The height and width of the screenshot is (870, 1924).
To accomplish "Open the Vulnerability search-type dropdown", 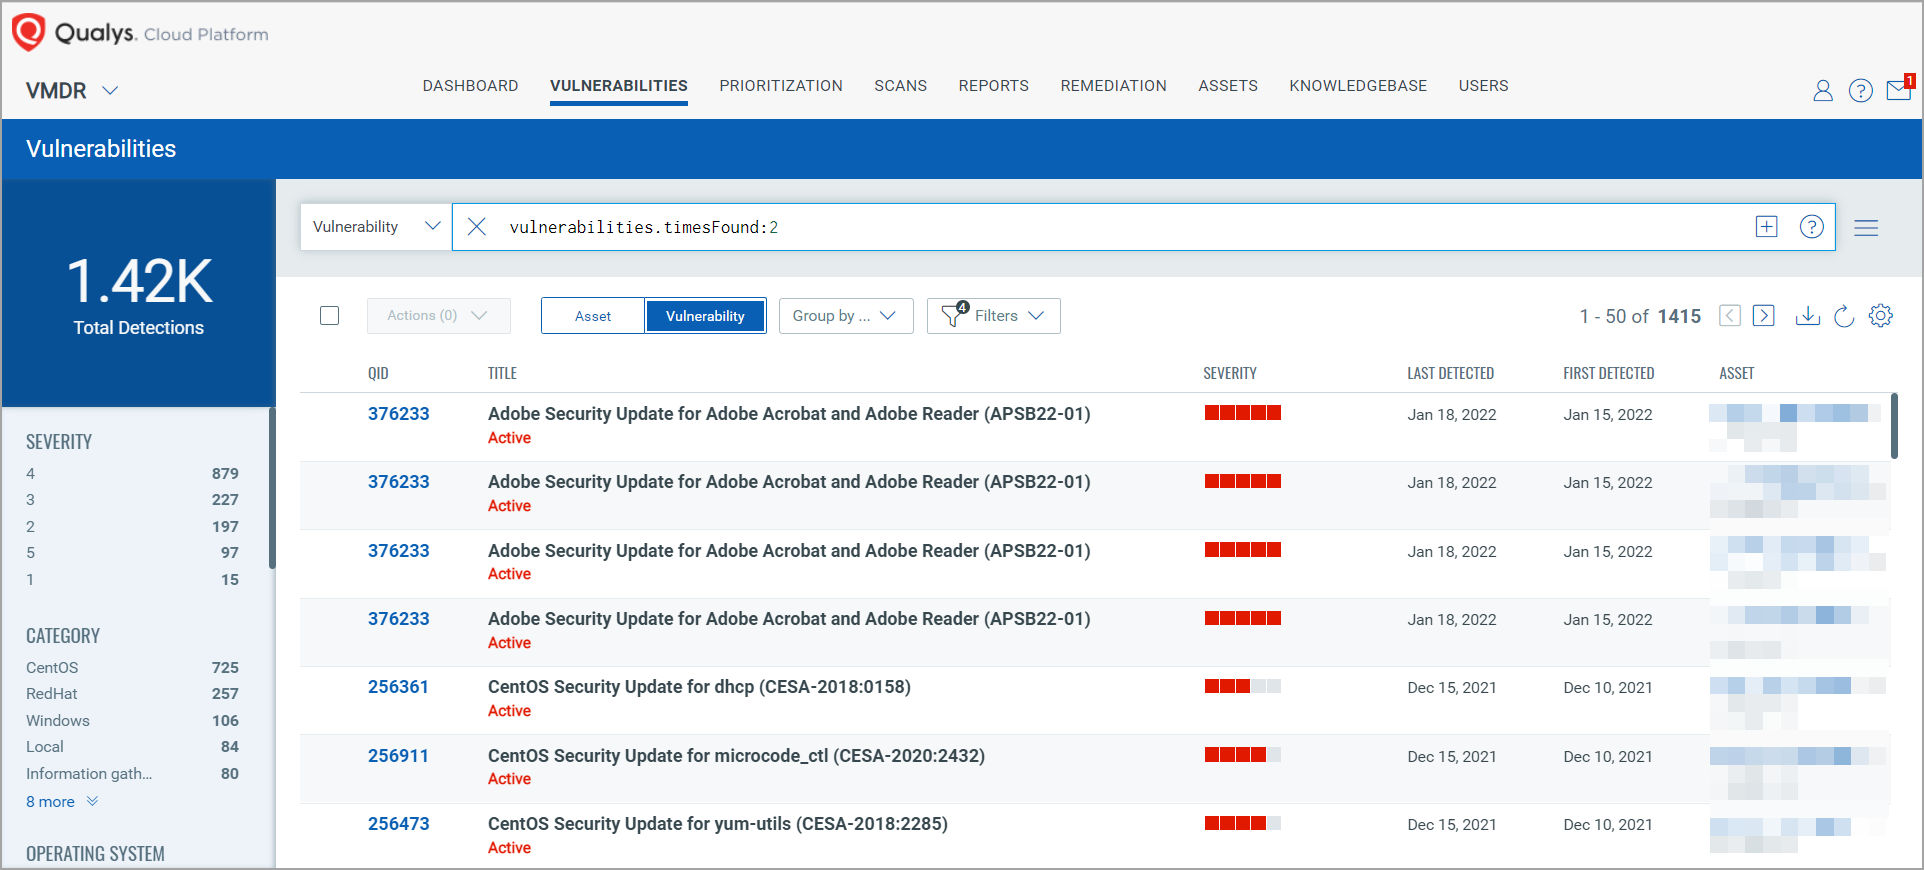I will tap(376, 227).
